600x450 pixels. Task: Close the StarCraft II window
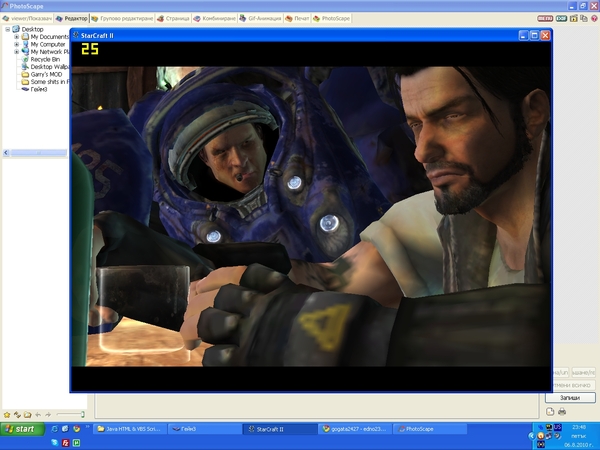[x=545, y=36]
